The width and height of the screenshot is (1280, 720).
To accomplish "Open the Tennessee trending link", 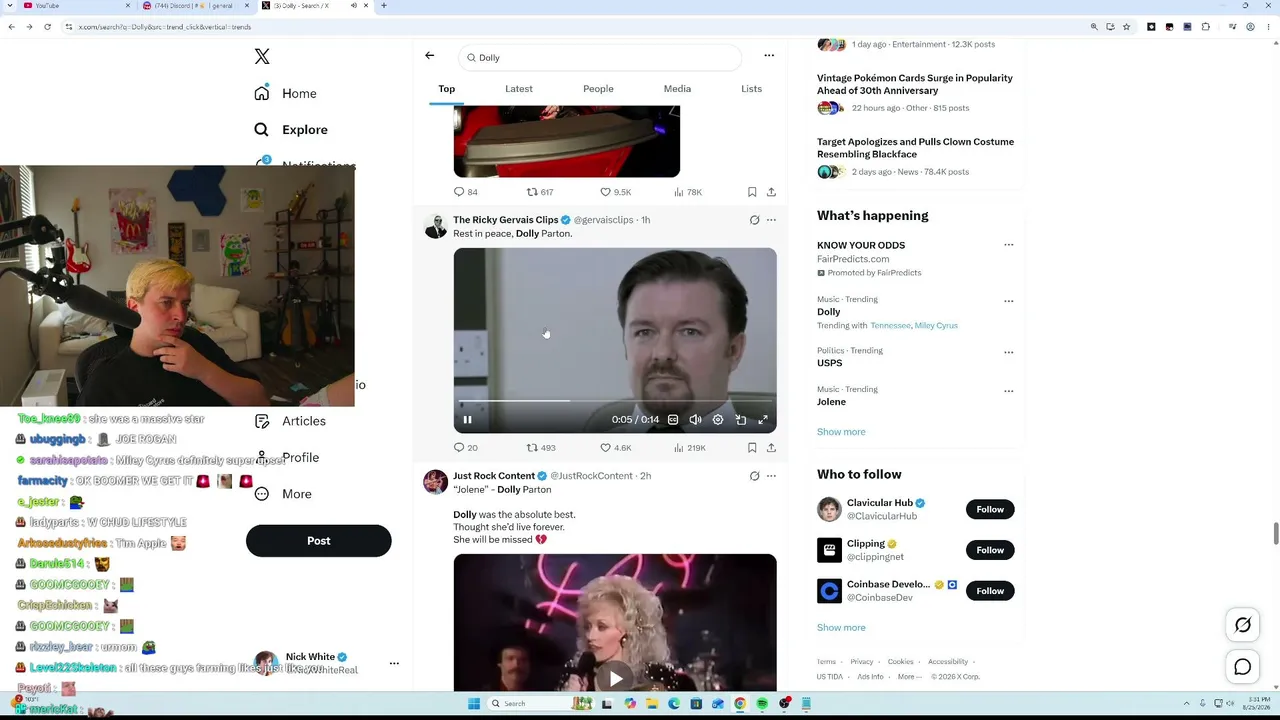I will click(890, 326).
